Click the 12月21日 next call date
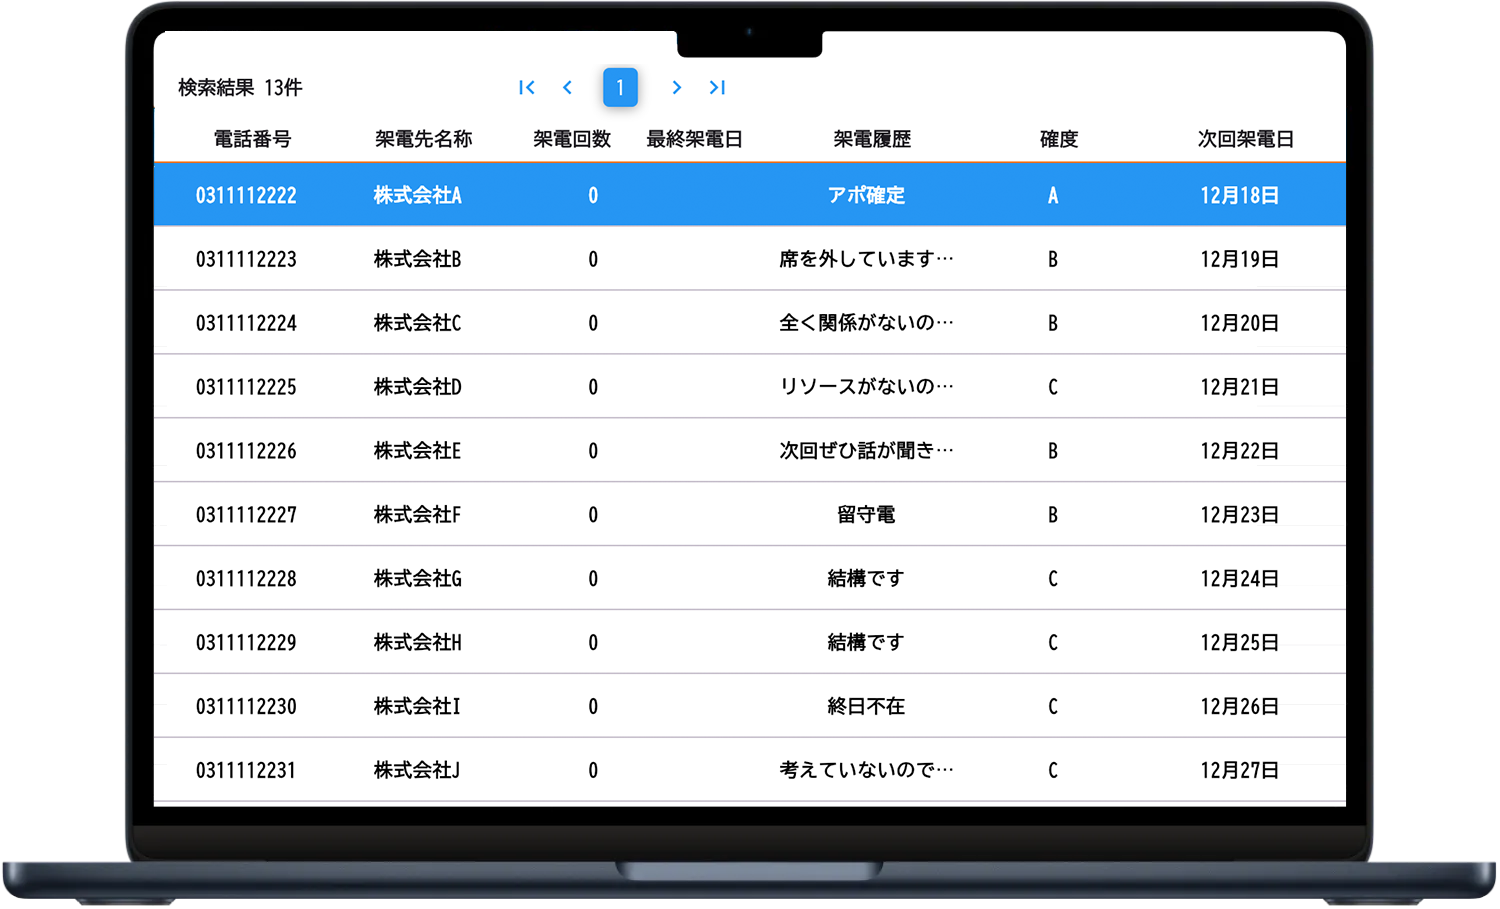The image size is (1500, 909). [1240, 388]
